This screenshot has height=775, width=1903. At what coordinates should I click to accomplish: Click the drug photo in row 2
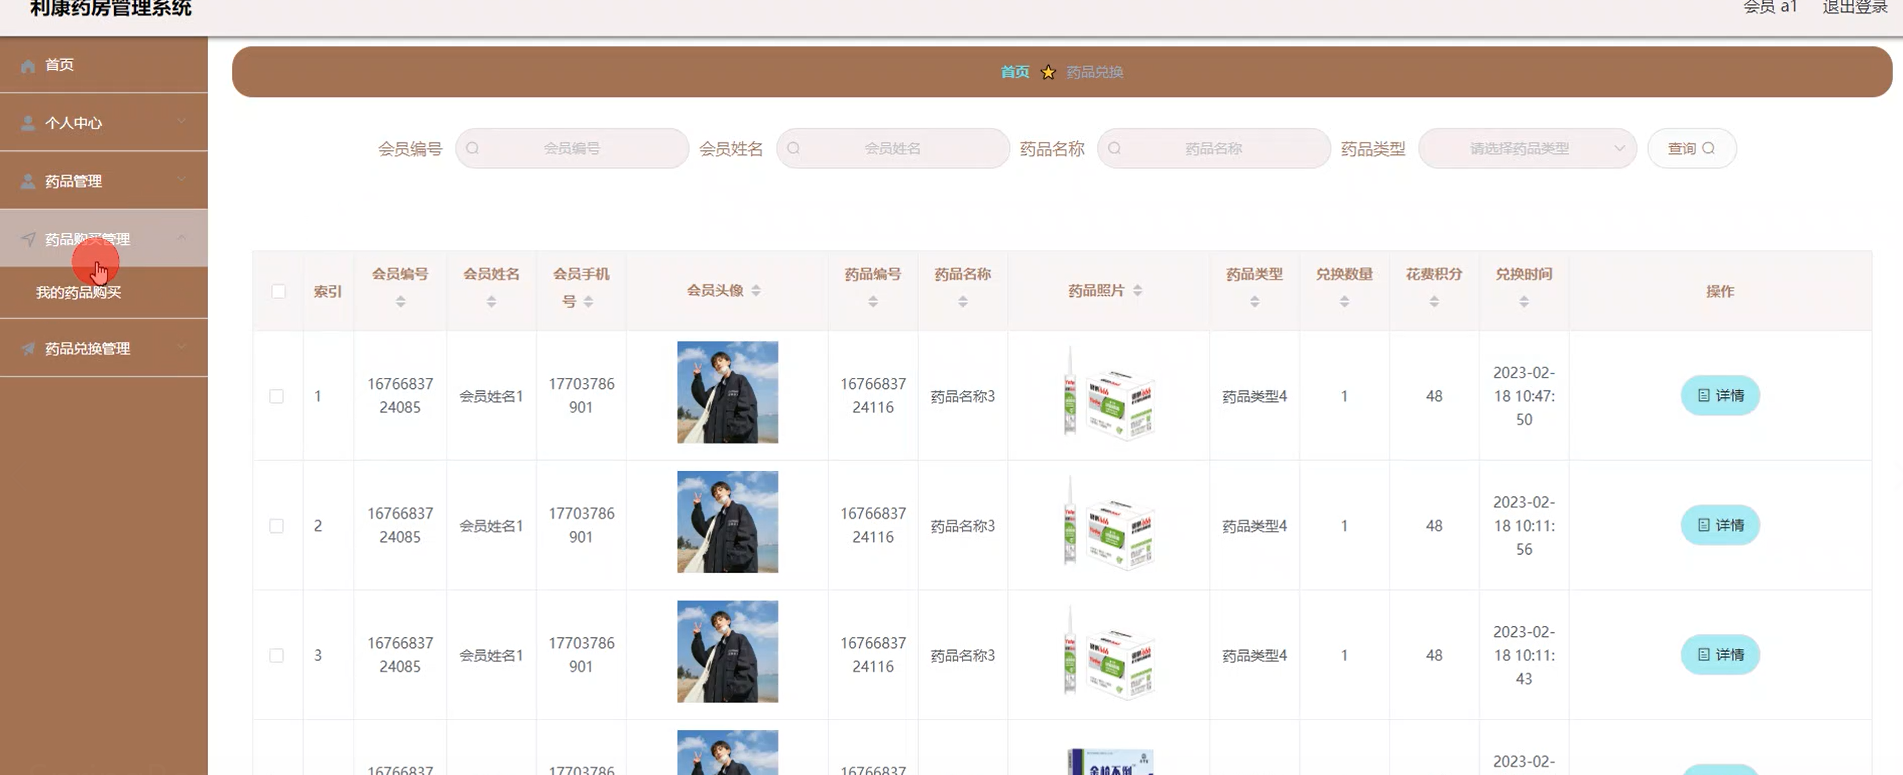(x=1108, y=522)
